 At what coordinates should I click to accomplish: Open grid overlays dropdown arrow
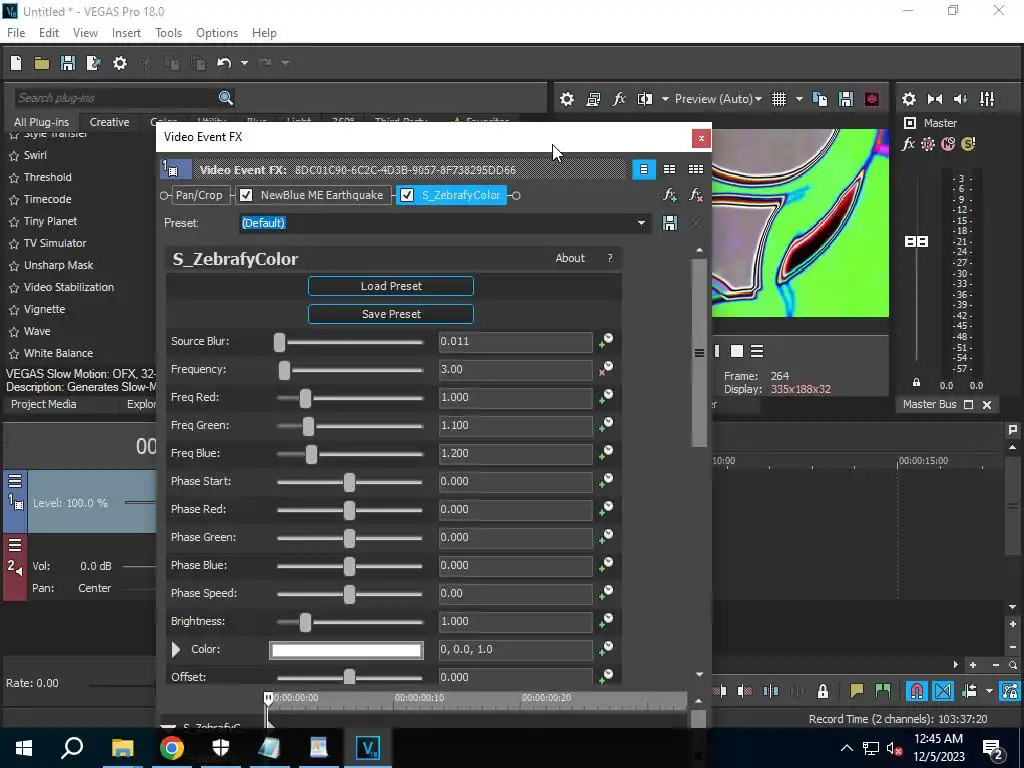click(x=799, y=99)
